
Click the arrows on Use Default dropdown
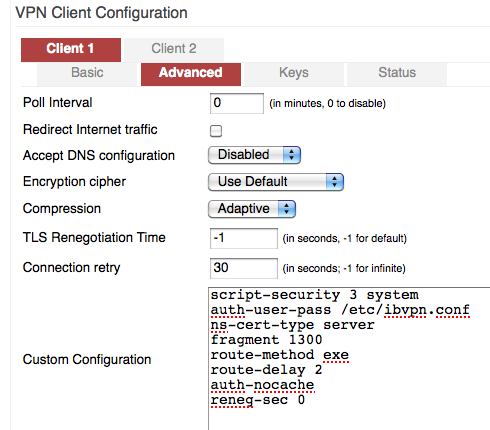point(334,182)
